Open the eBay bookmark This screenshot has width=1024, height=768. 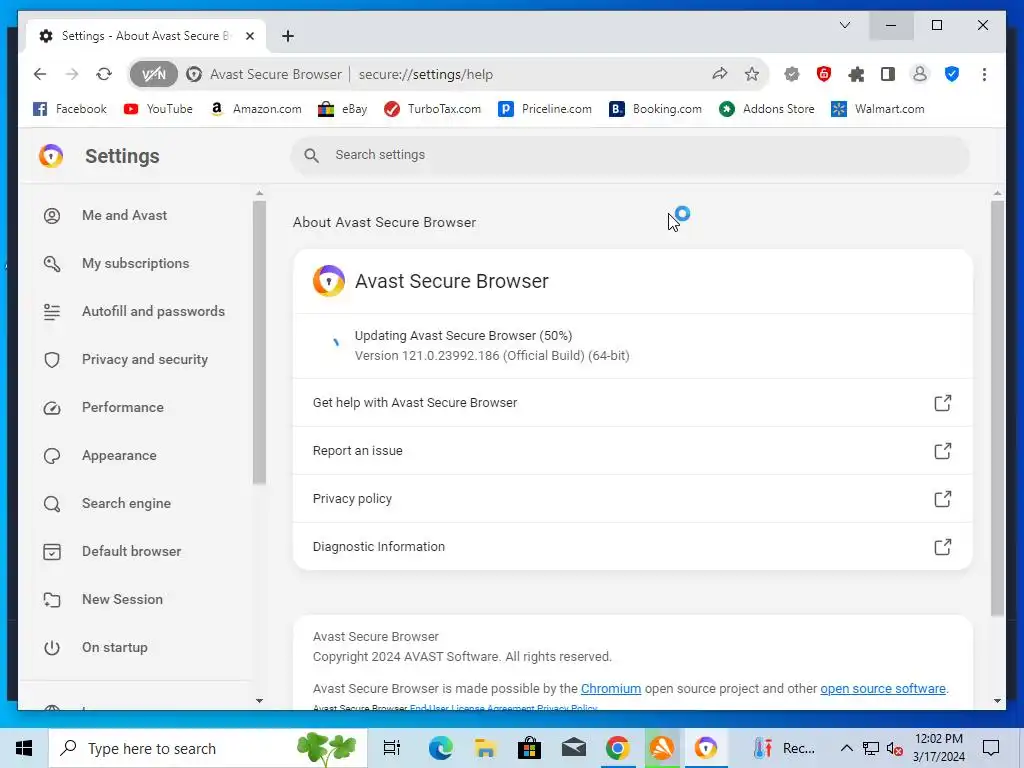[342, 109]
